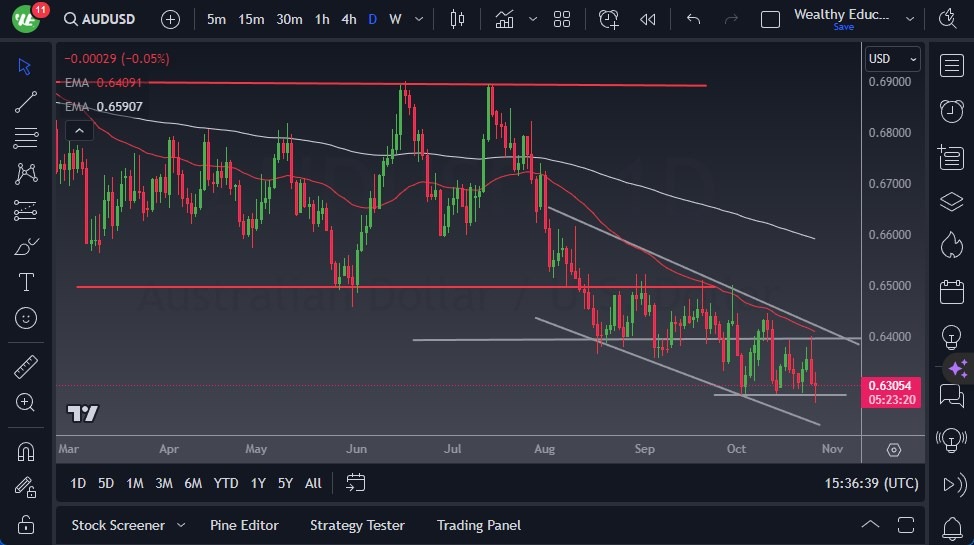Create an alert with the alarm icon
The width and height of the screenshot is (974, 545).
click(609, 19)
